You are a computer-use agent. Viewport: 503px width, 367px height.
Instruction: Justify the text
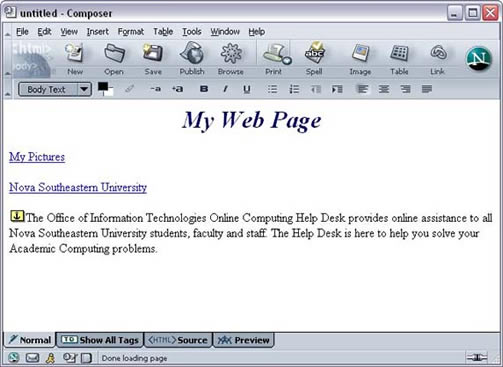pos(427,89)
